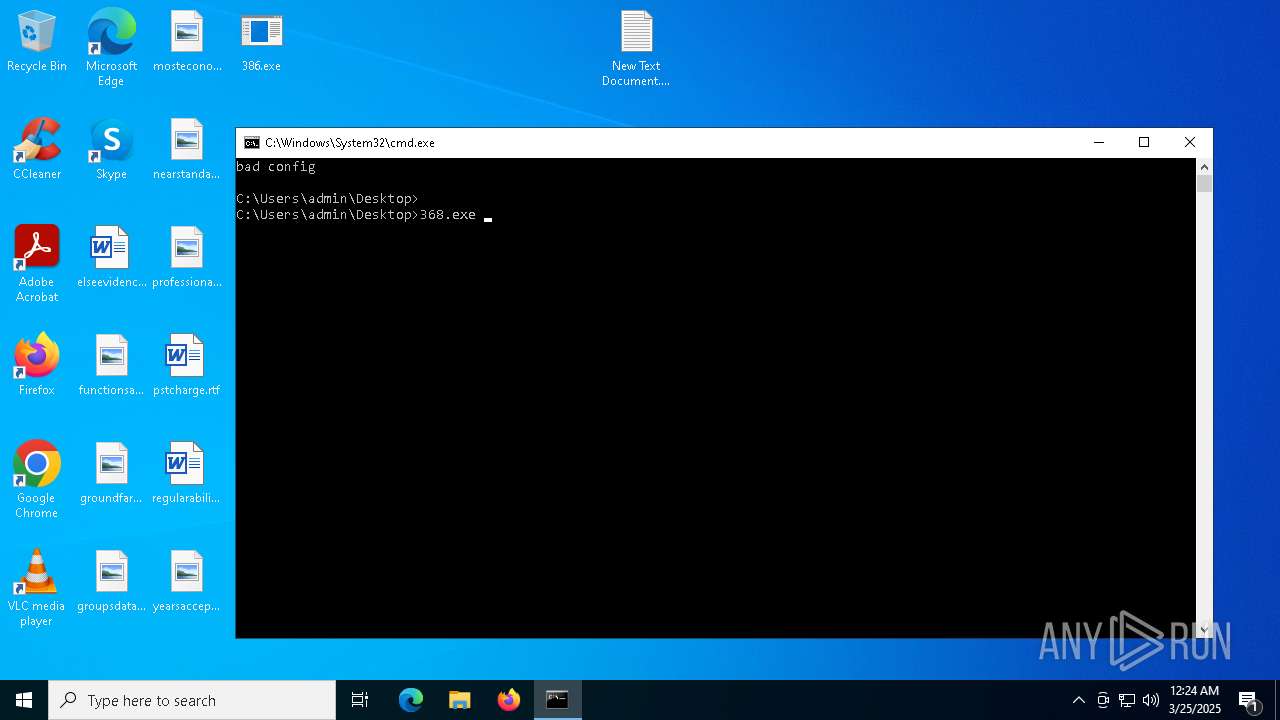Select the groundfar image file
This screenshot has height=720, width=1280.
[111, 474]
